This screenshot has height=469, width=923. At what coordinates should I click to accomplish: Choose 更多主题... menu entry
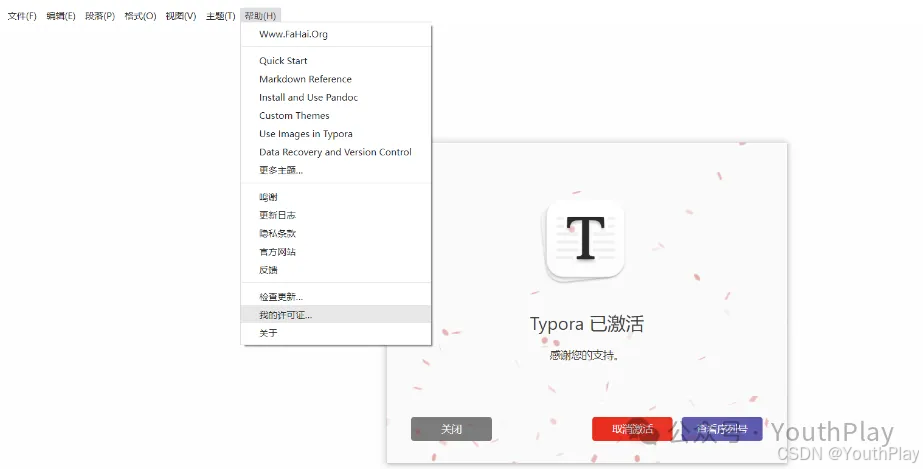coord(336,170)
